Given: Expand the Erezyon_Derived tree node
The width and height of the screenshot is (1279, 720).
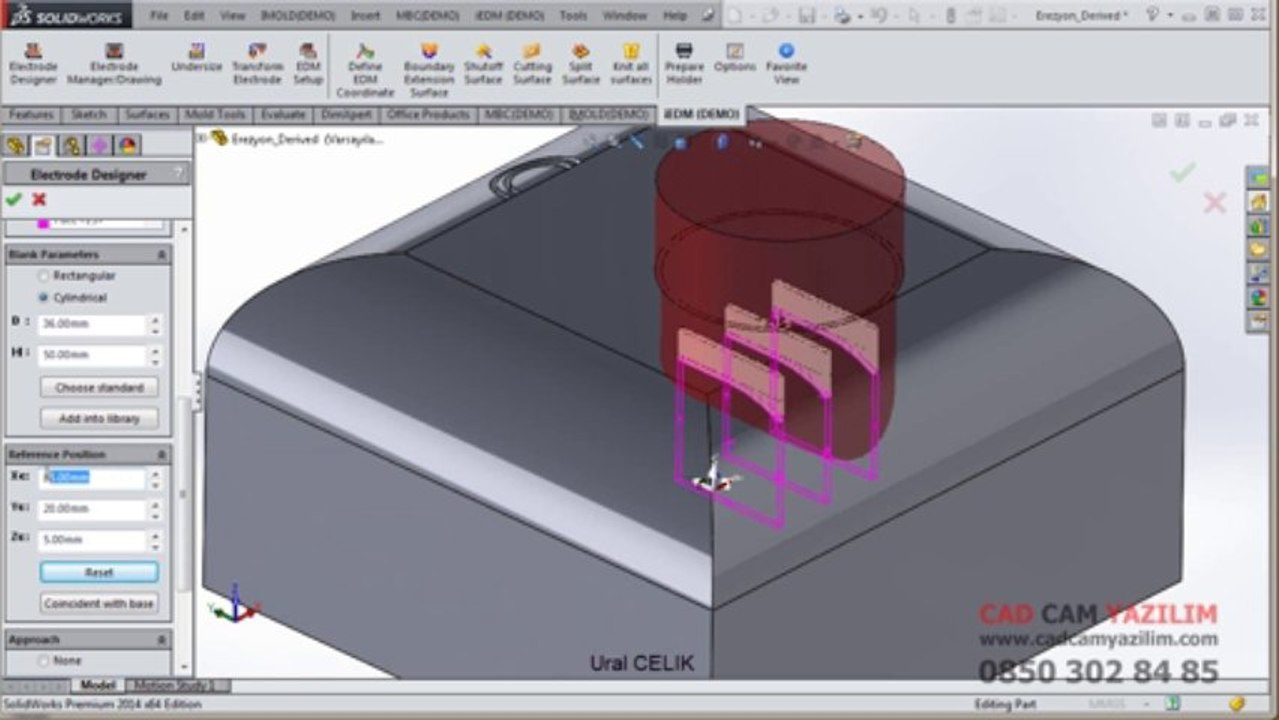Looking at the screenshot, I should click(202, 139).
